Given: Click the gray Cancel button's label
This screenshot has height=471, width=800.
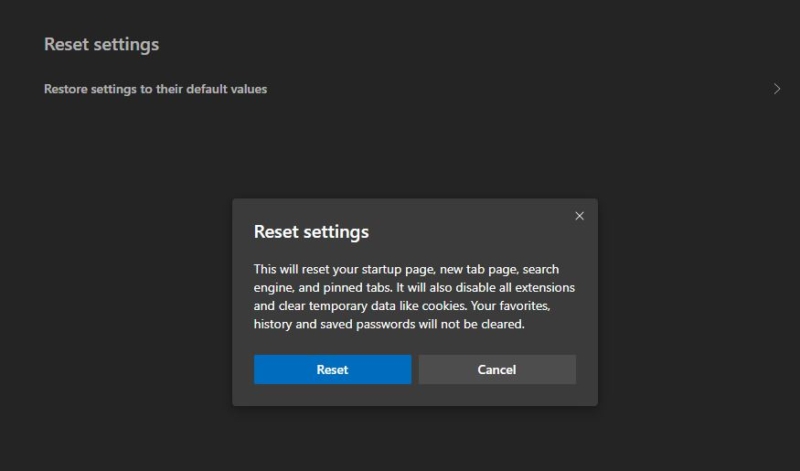Looking at the screenshot, I should [x=497, y=369].
